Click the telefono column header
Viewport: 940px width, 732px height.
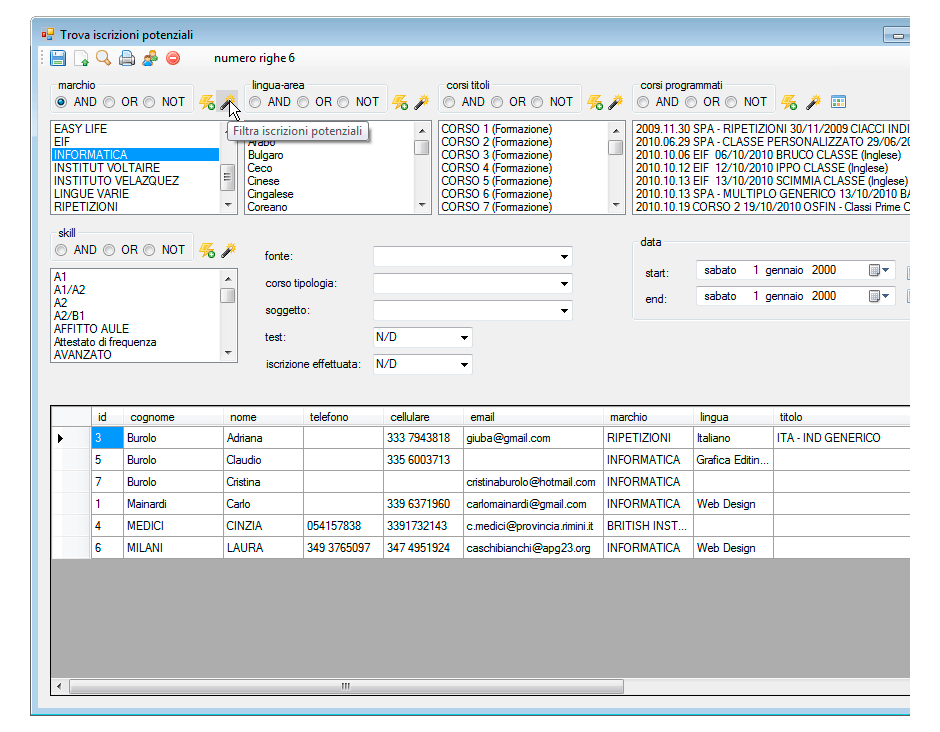pos(343,417)
